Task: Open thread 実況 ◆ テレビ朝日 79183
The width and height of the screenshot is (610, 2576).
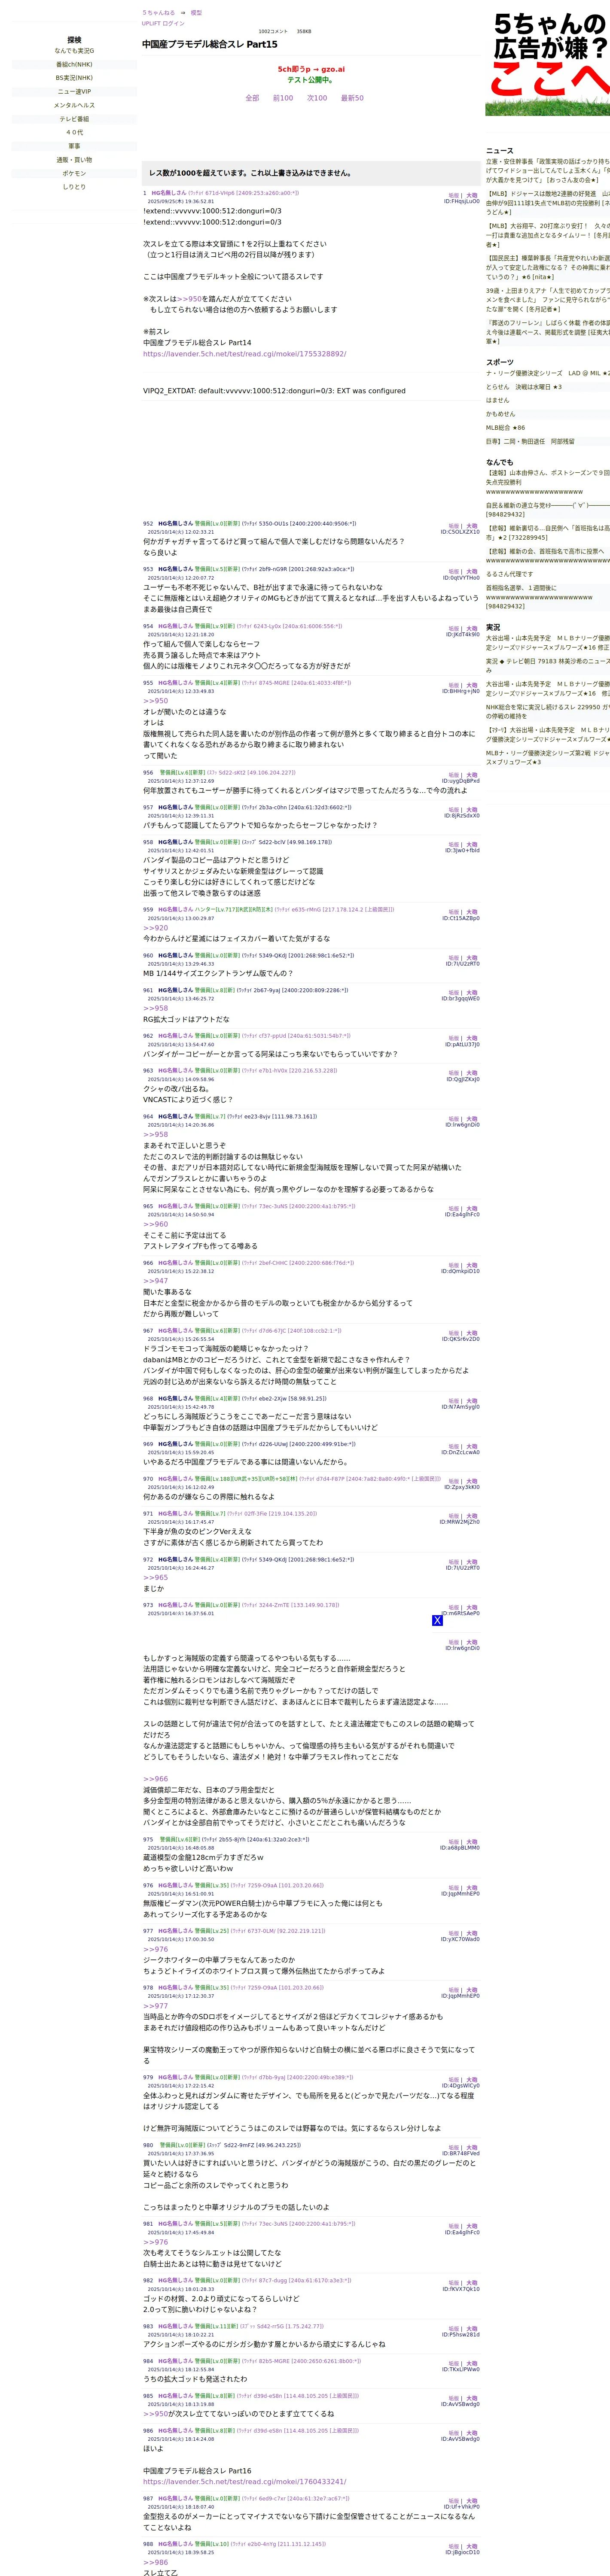Action: (548, 665)
